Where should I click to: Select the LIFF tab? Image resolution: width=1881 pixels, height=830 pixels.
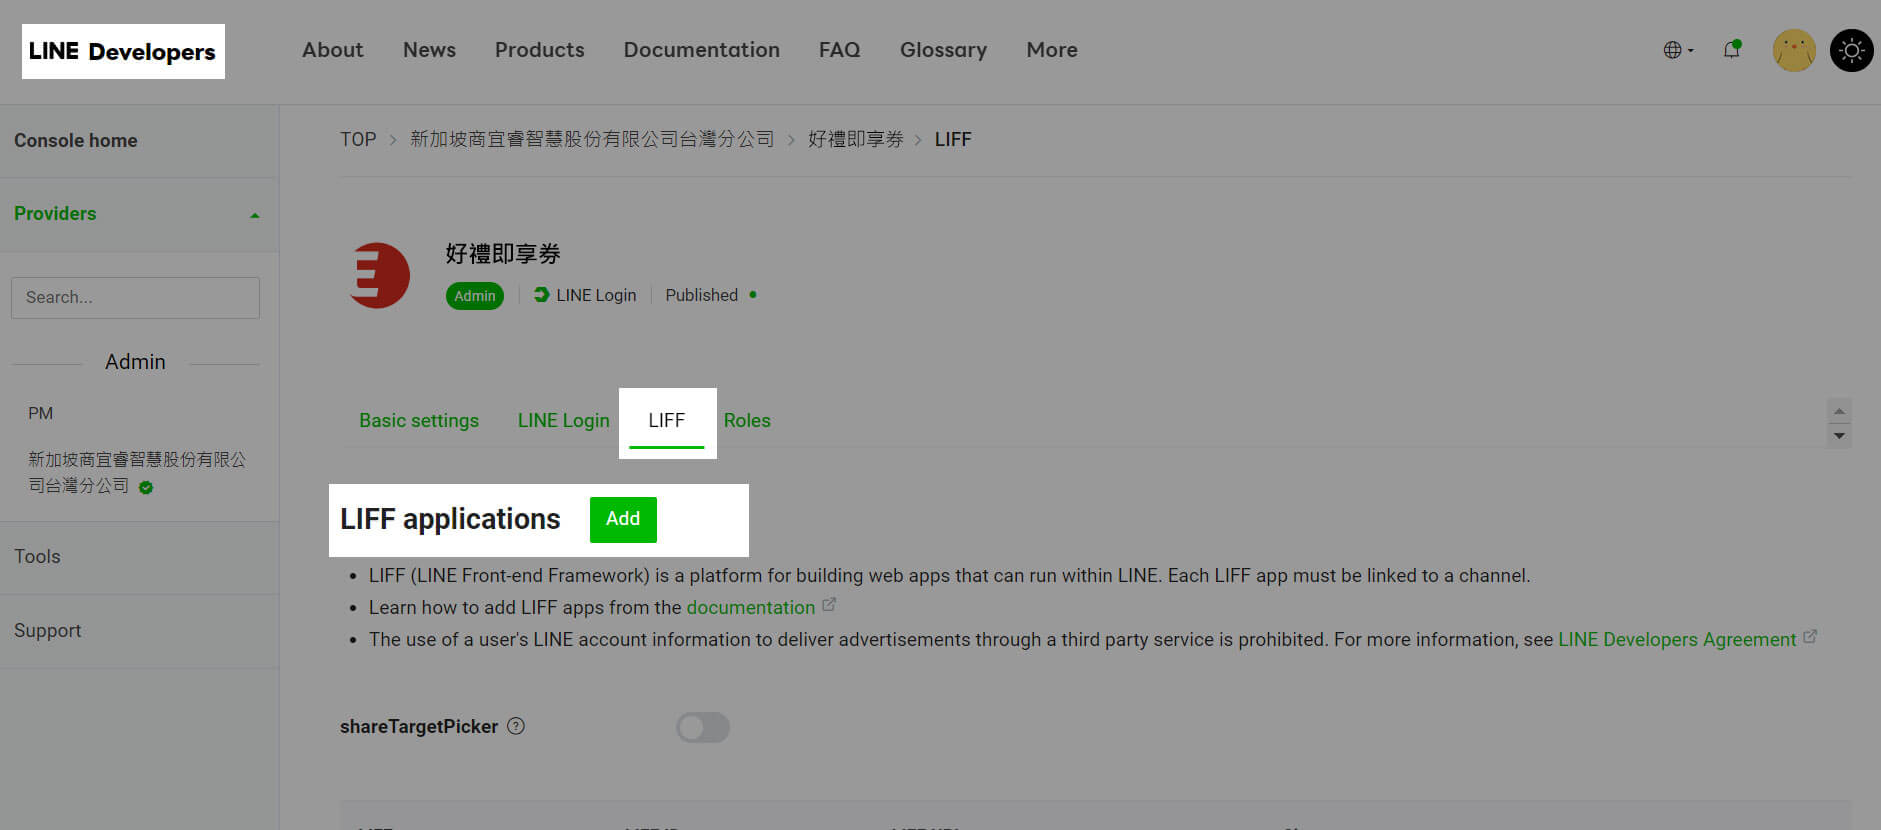coord(667,421)
